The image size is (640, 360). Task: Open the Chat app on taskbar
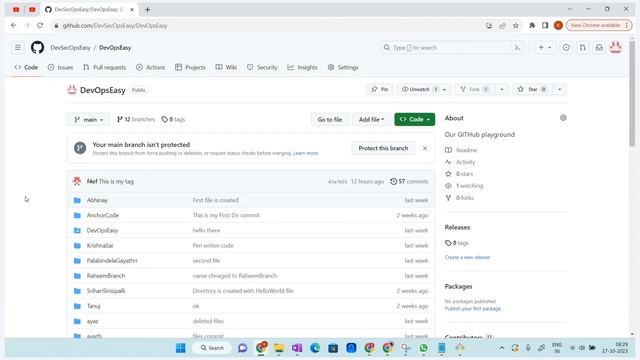pyautogui.click(x=242, y=348)
